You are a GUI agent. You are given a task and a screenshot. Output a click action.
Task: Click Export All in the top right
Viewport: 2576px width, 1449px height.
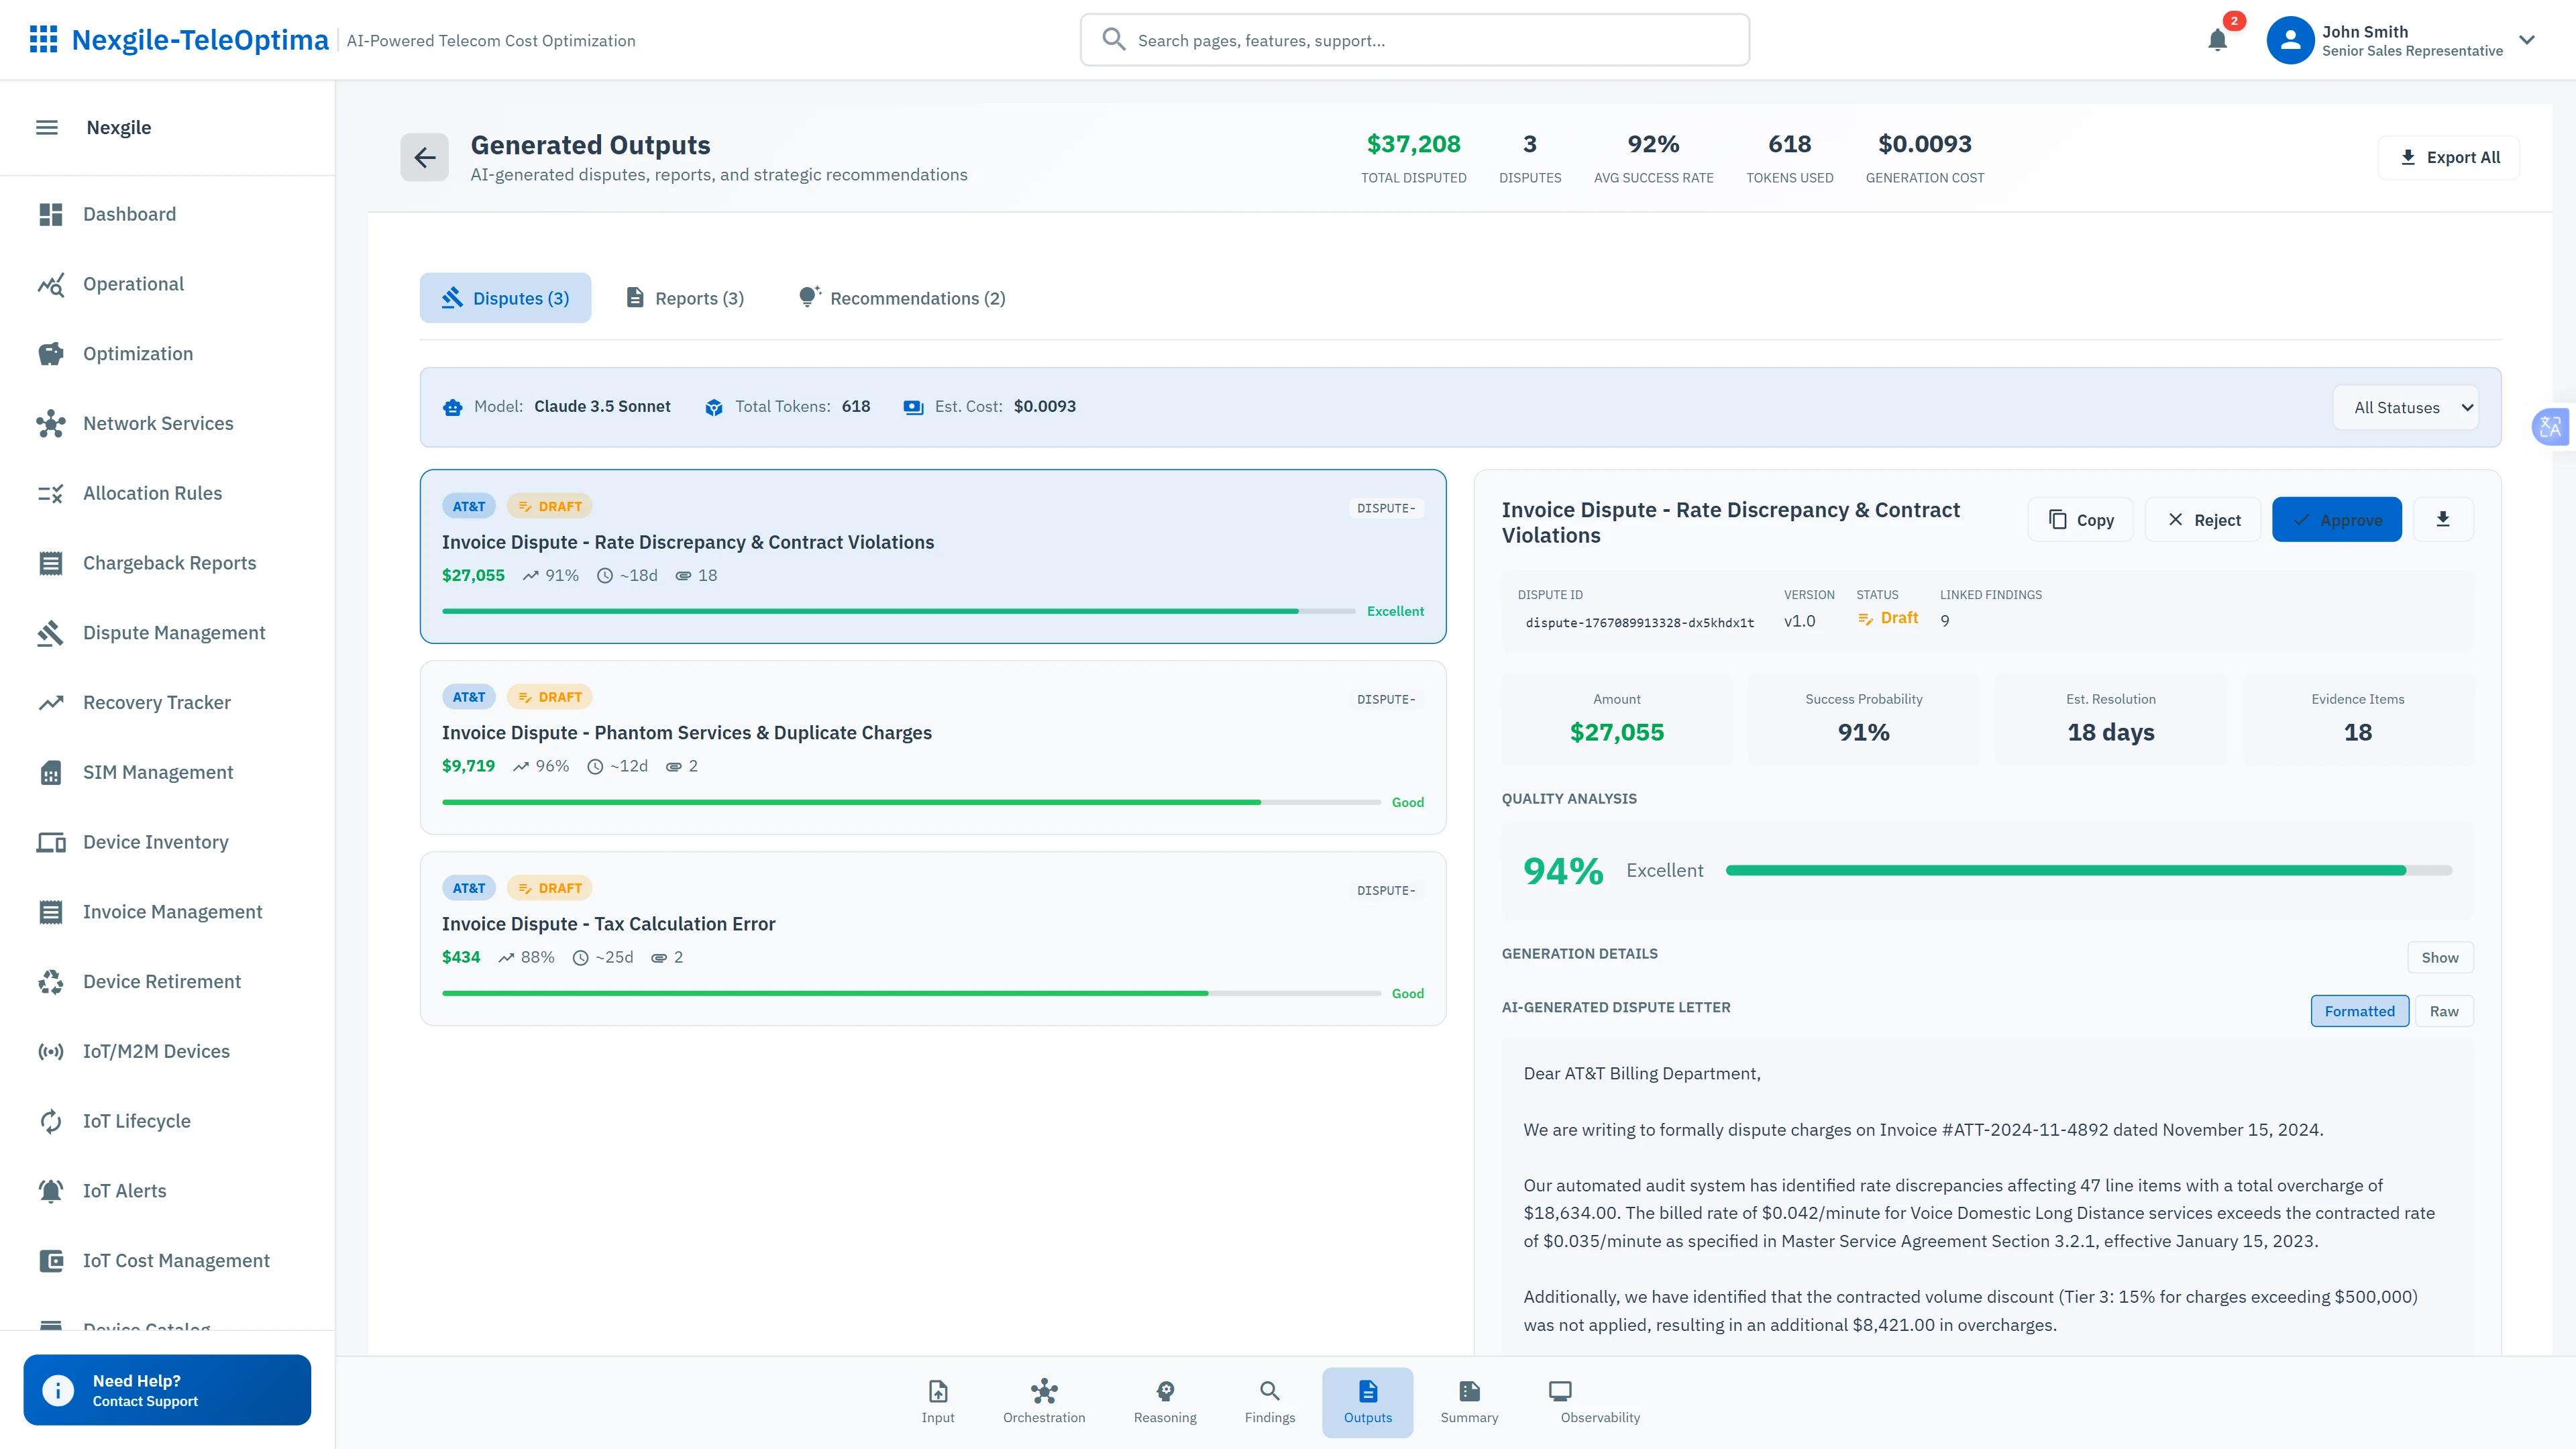tap(2448, 157)
